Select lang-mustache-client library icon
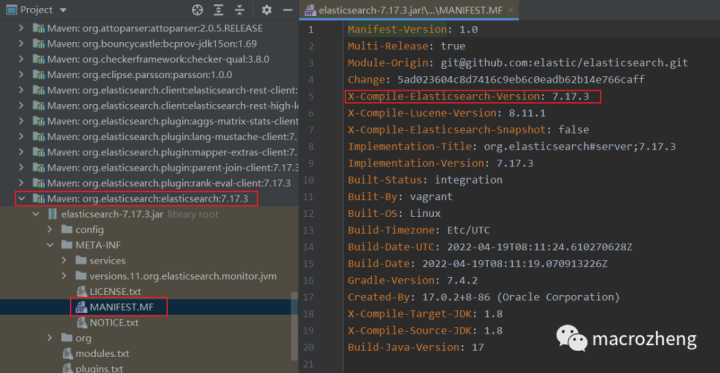The image size is (720, 373). (39, 137)
